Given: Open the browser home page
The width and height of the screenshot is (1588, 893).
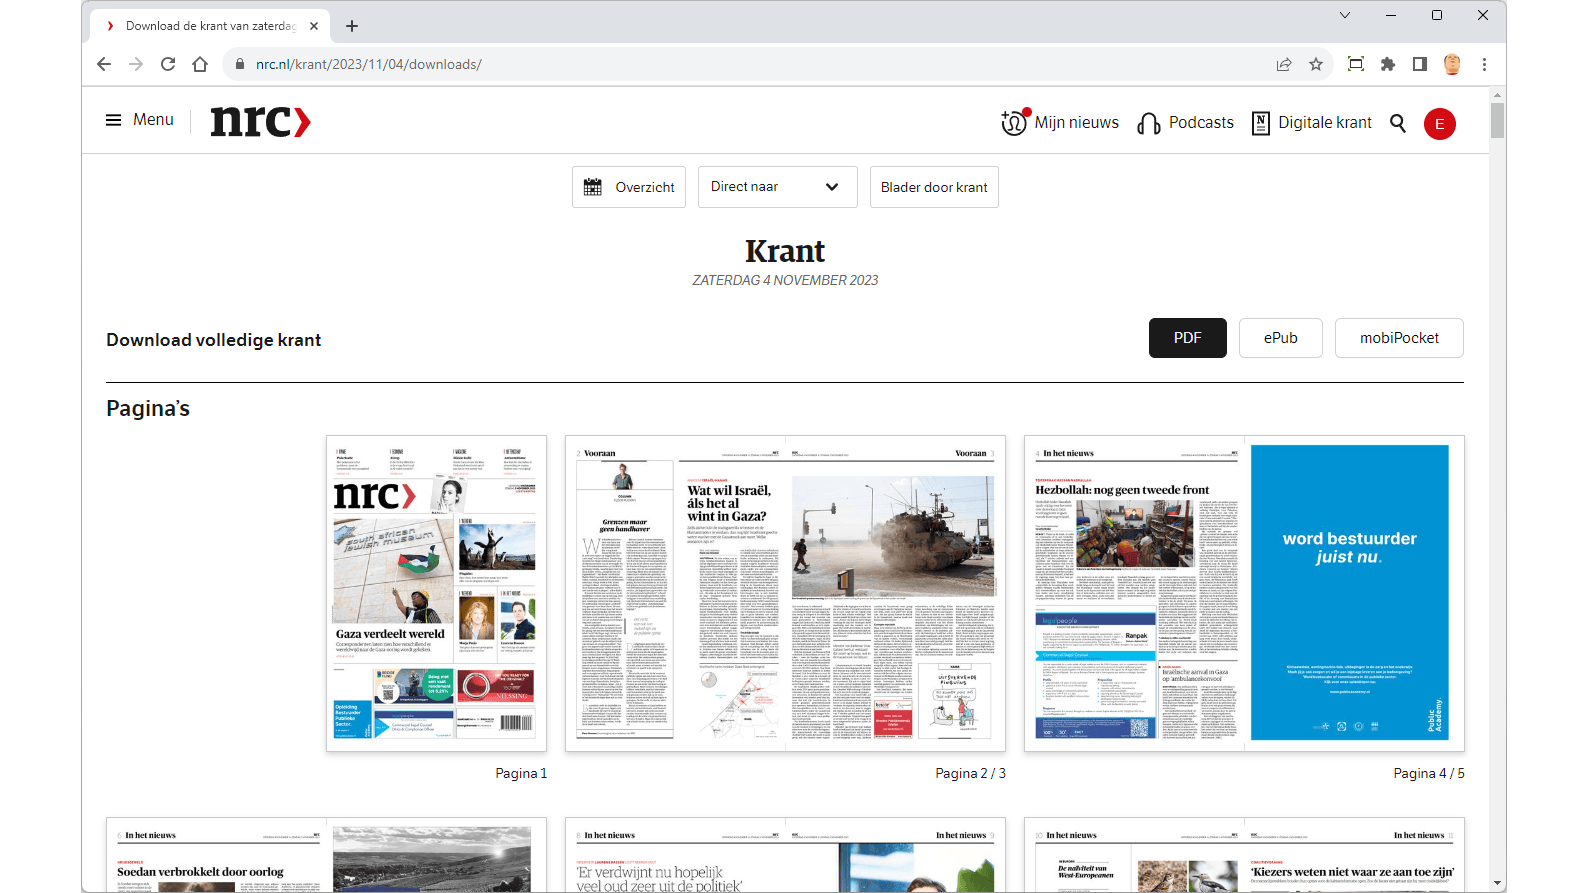Looking at the screenshot, I should click(200, 64).
